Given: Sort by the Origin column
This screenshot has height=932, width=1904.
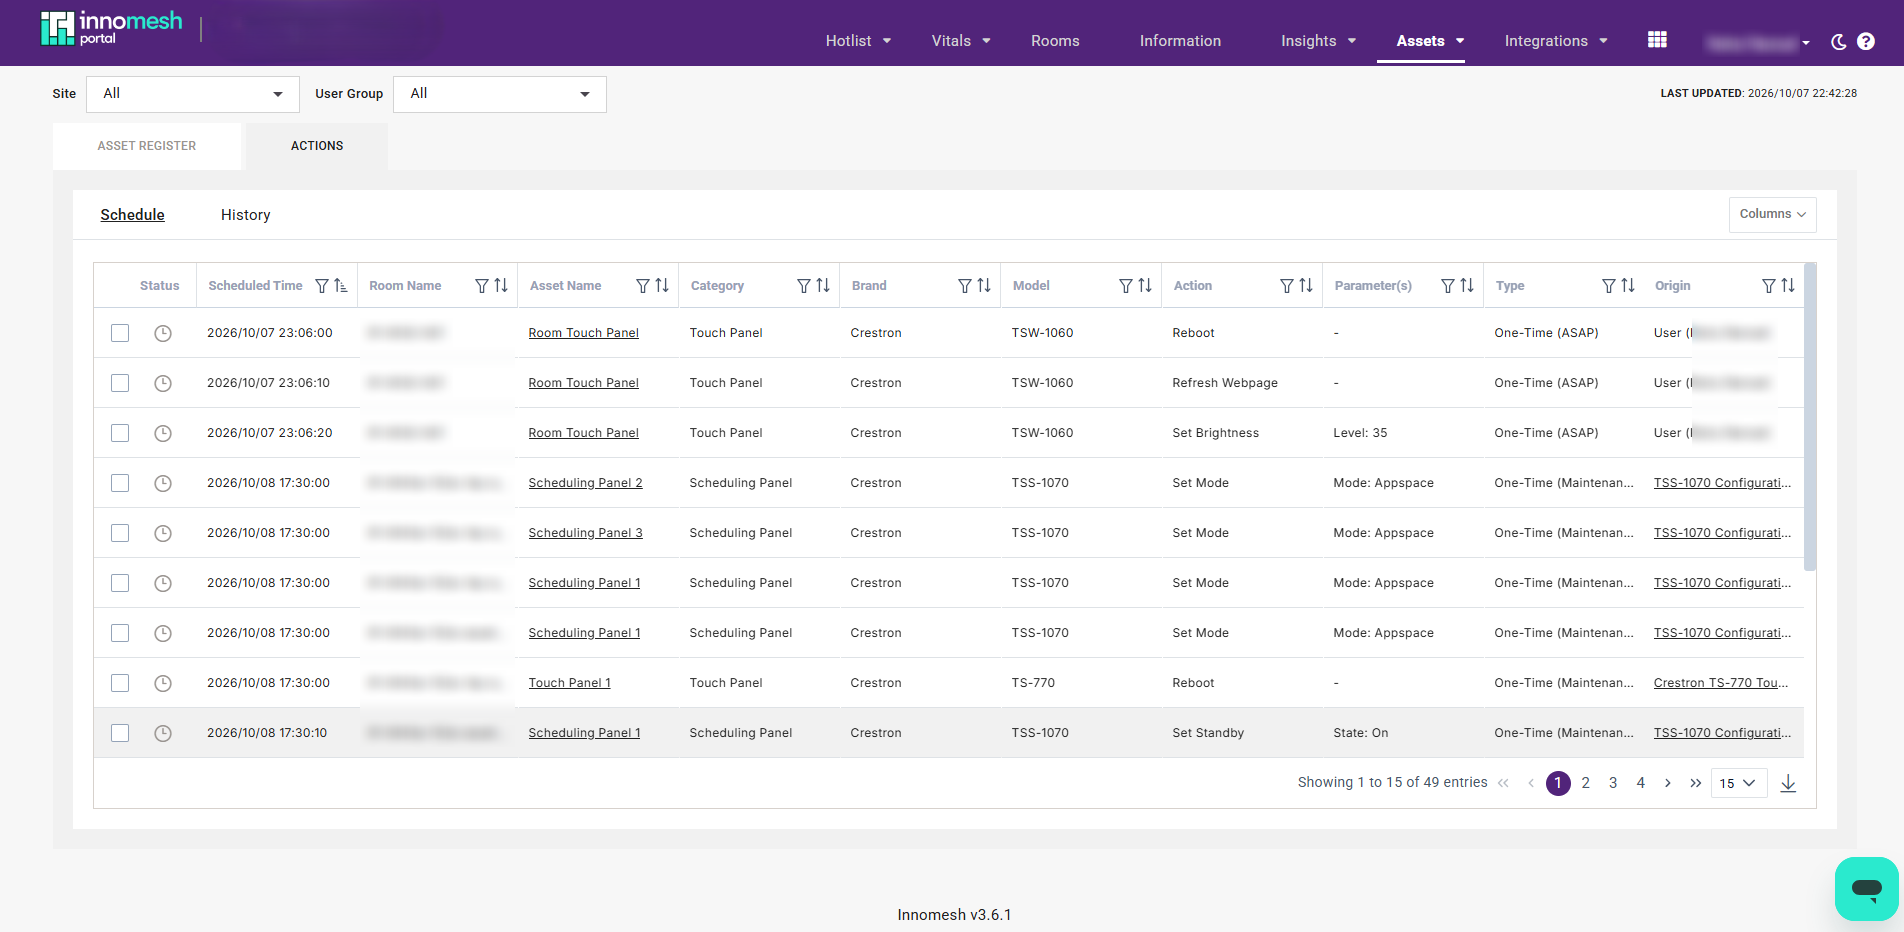Looking at the screenshot, I should [x=1788, y=286].
